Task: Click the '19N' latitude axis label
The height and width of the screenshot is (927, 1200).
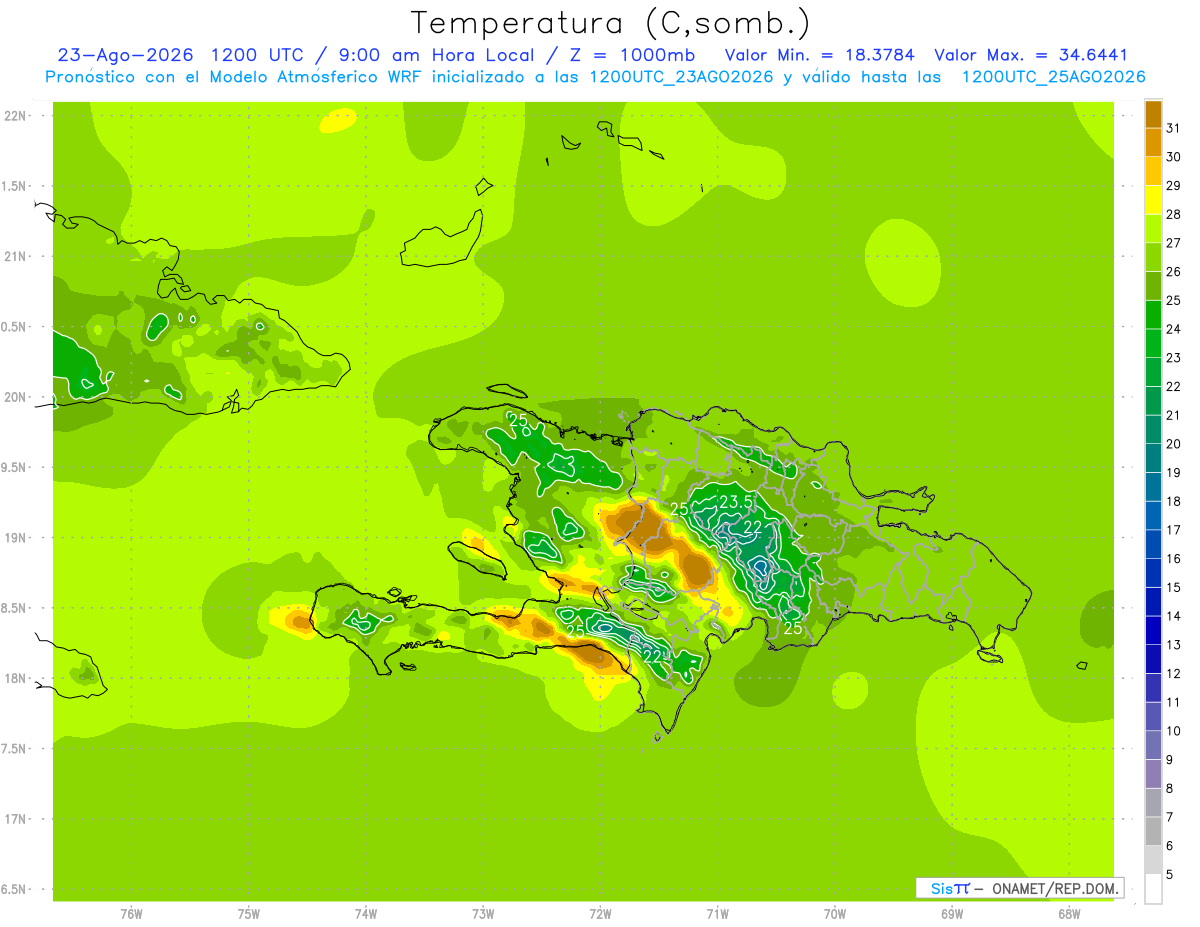Action: 15,538
